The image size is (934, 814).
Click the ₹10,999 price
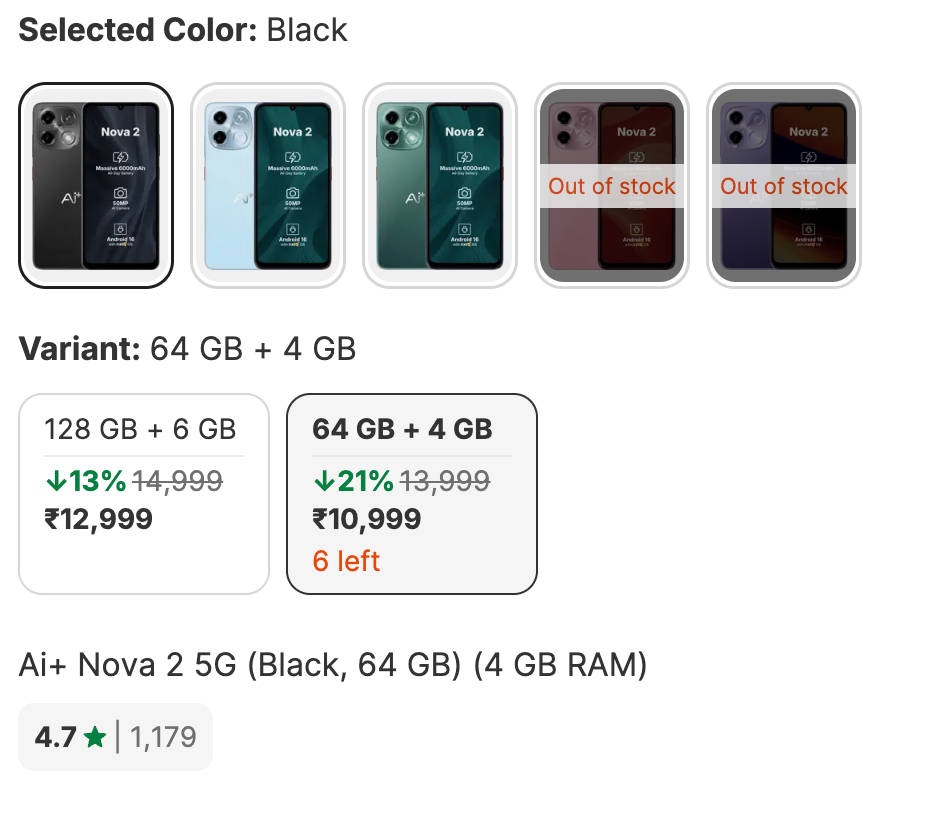pyautogui.click(x=366, y=519)
